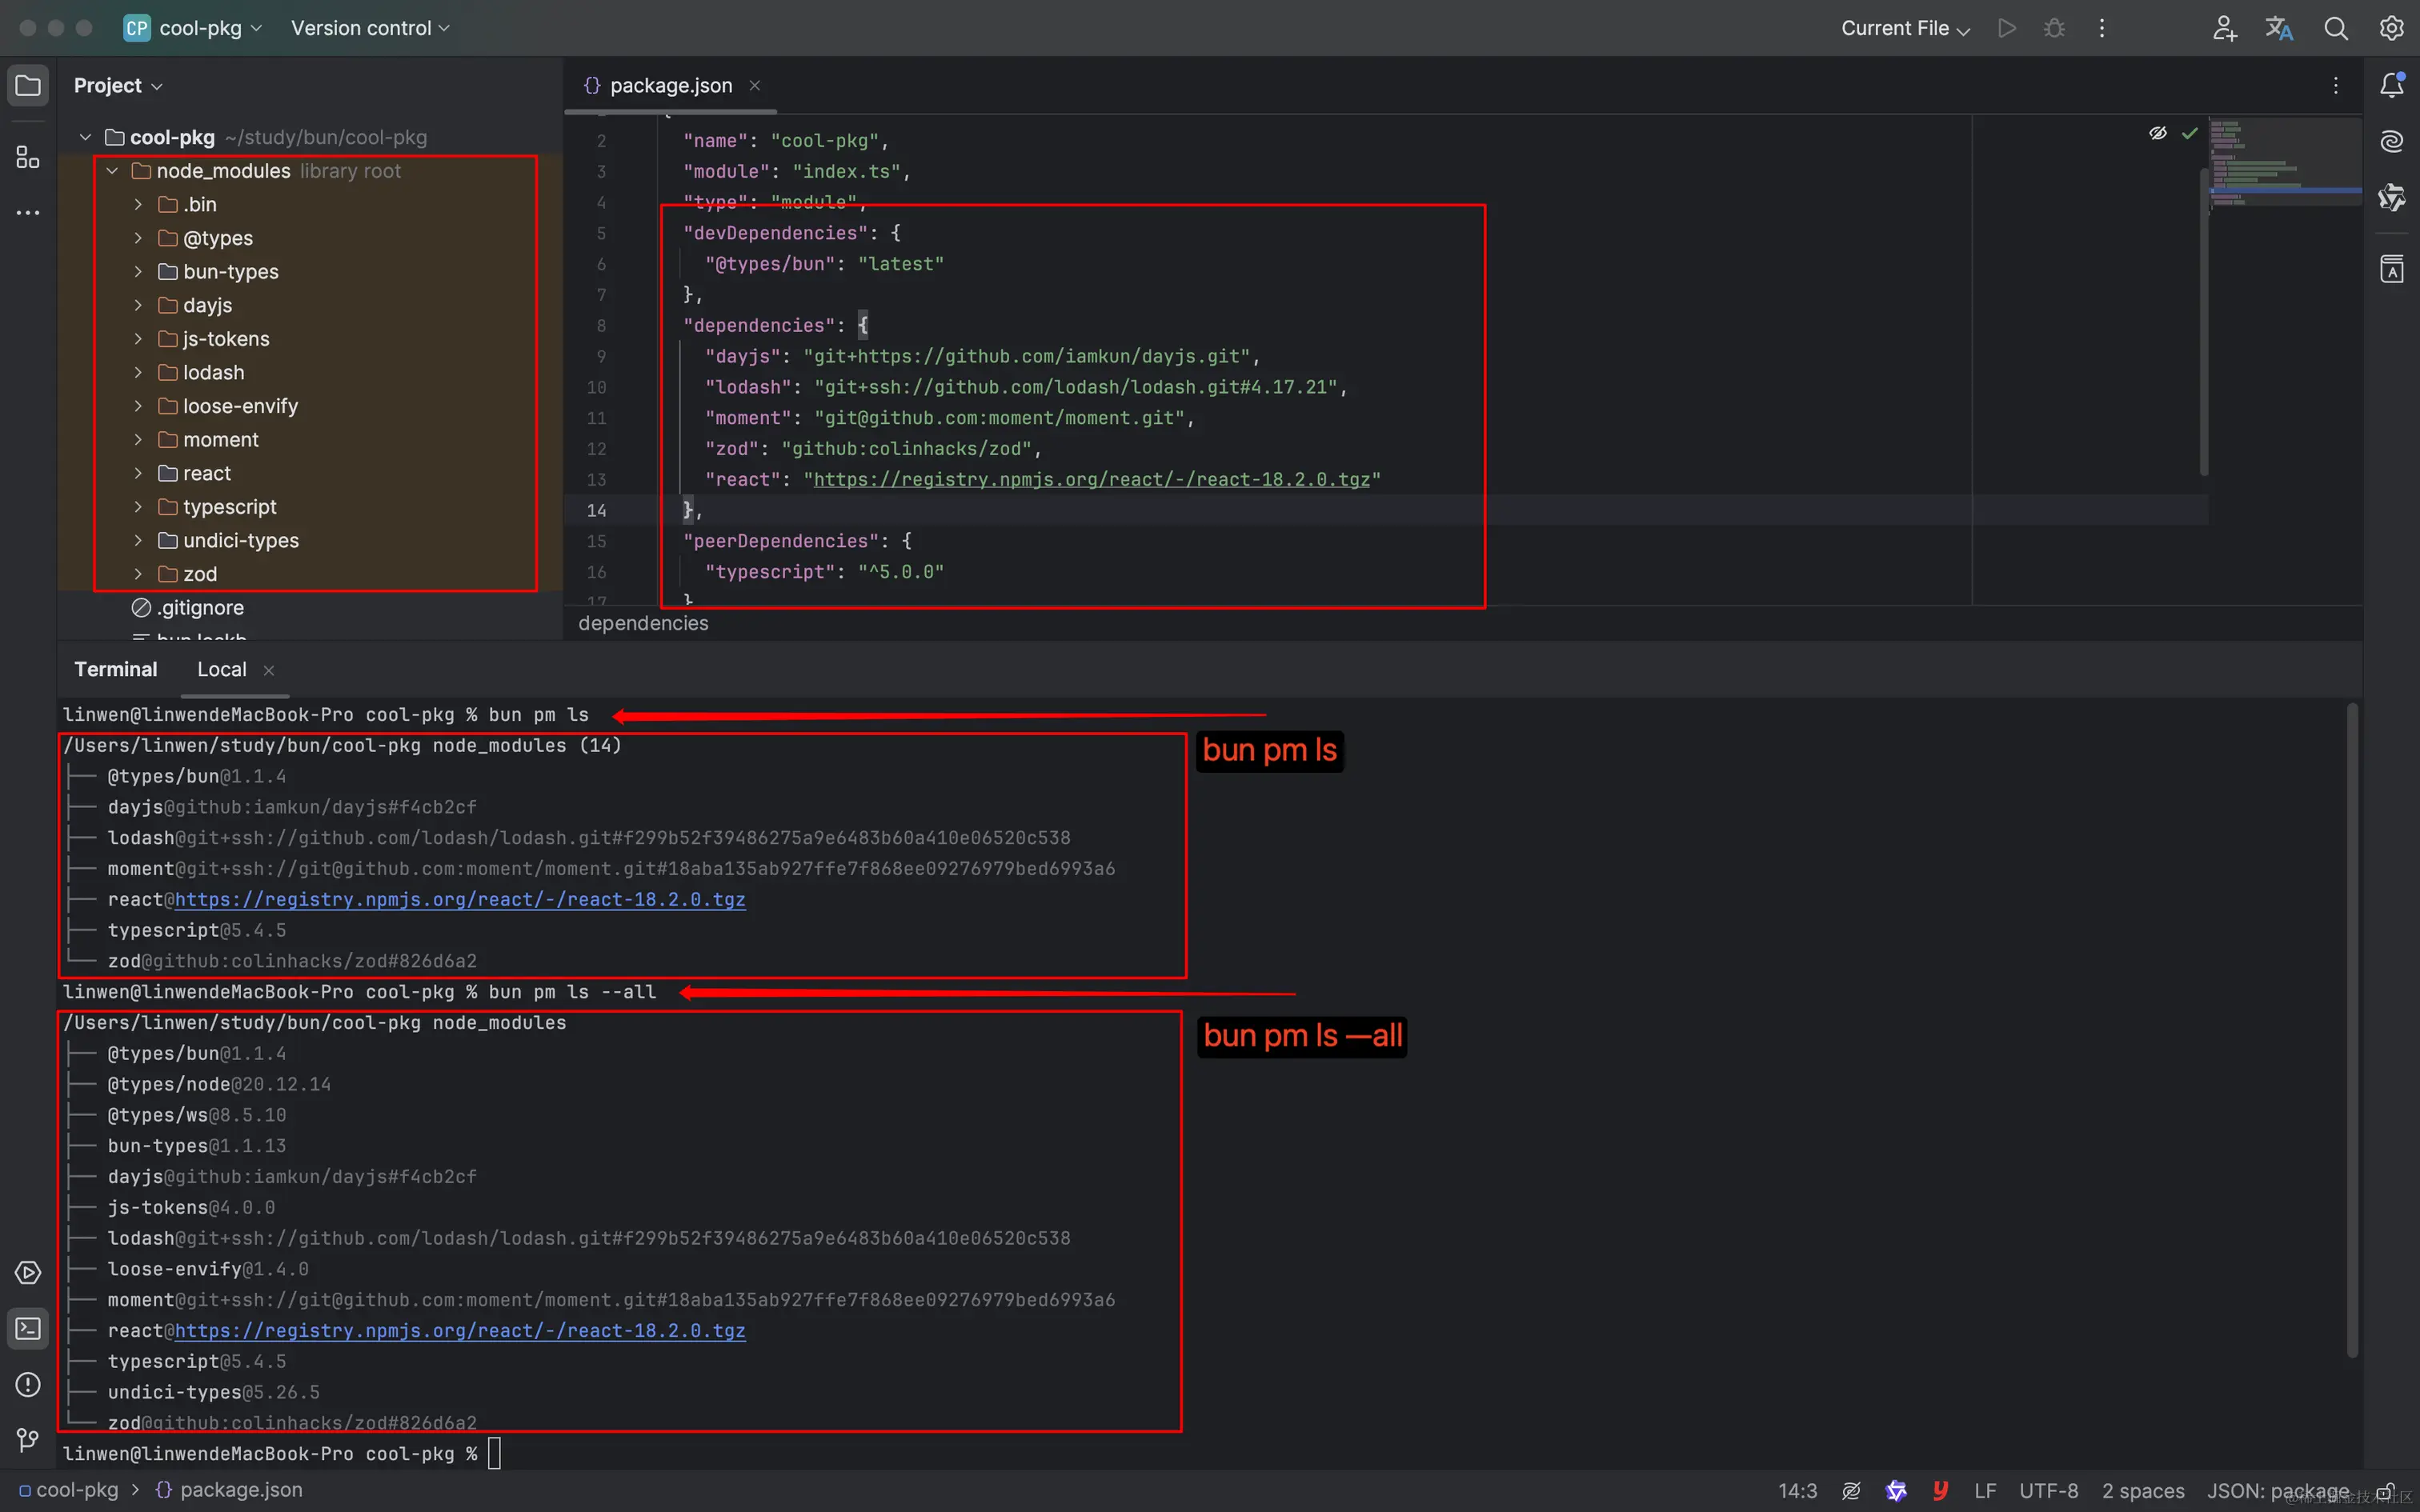The image size is (2420, 1512).
Task: Collapse the cool-pkg root folder
Action: tap(85, 137)
